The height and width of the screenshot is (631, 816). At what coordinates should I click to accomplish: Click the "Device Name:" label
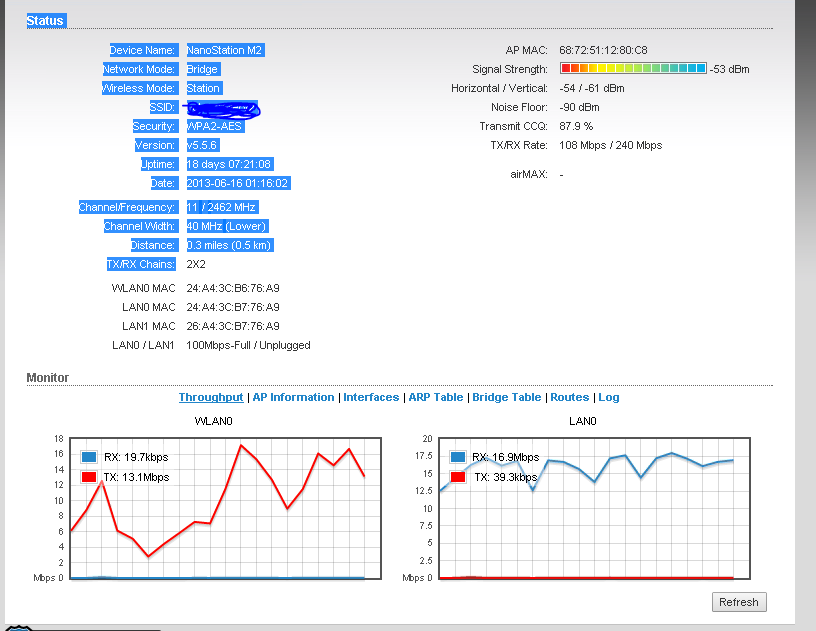[x=142, y=50]
